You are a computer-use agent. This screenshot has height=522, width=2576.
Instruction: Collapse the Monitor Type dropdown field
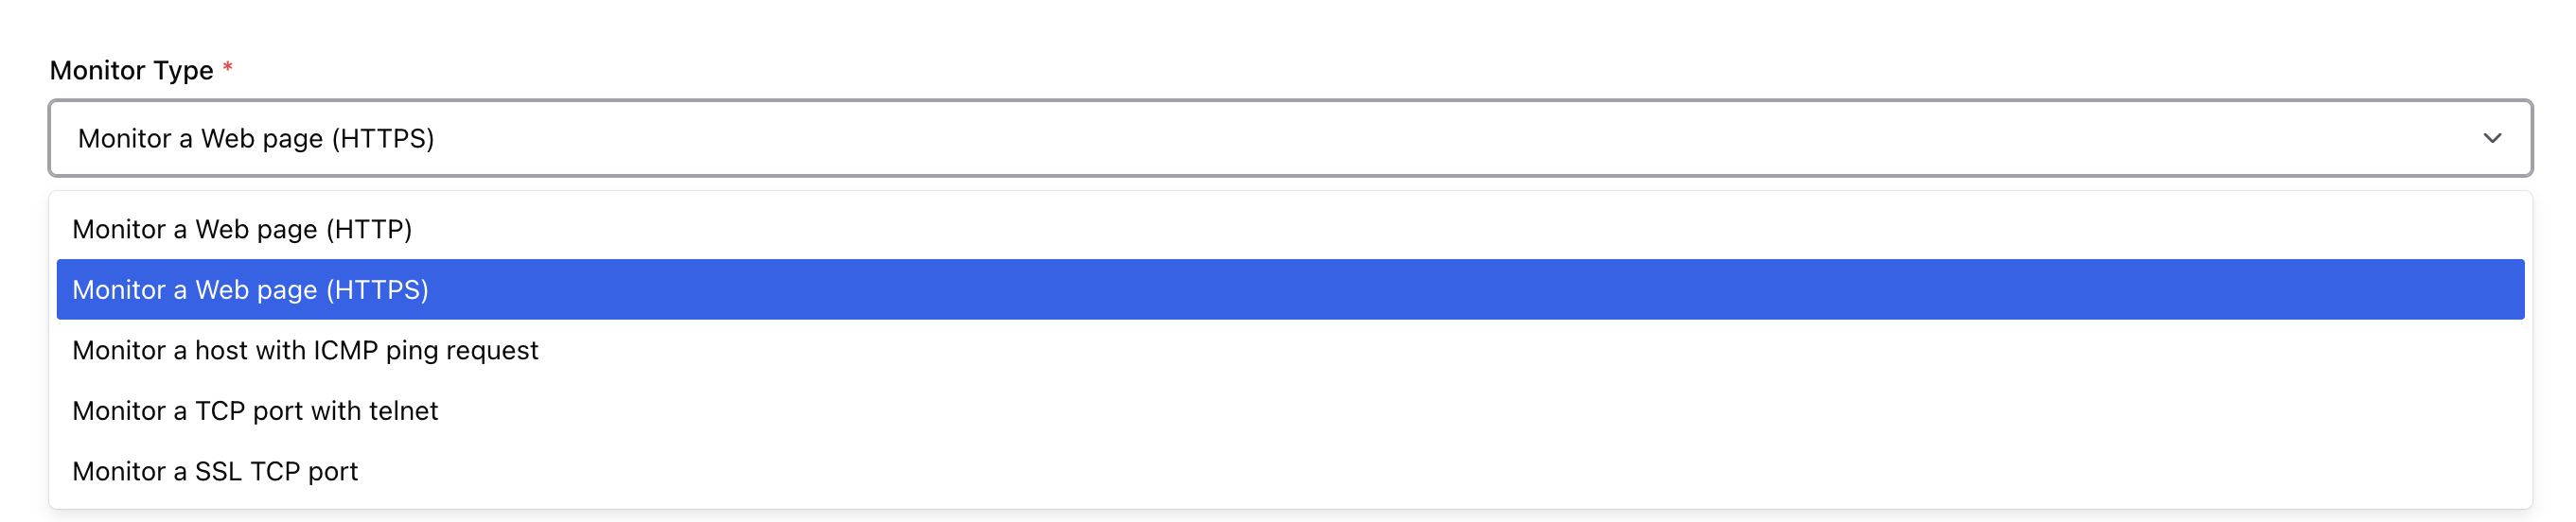point(1288,138)
